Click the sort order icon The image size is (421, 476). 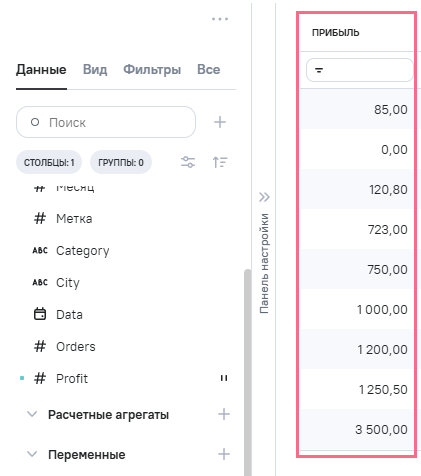point(220,162)
